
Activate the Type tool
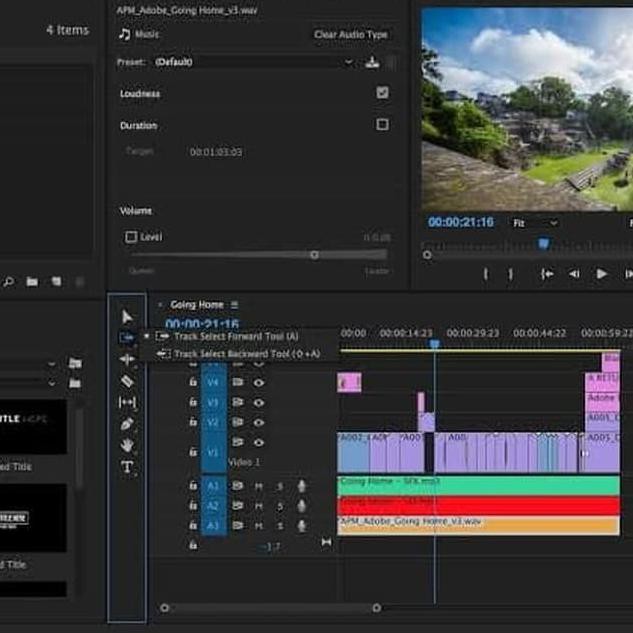(127, 467)
